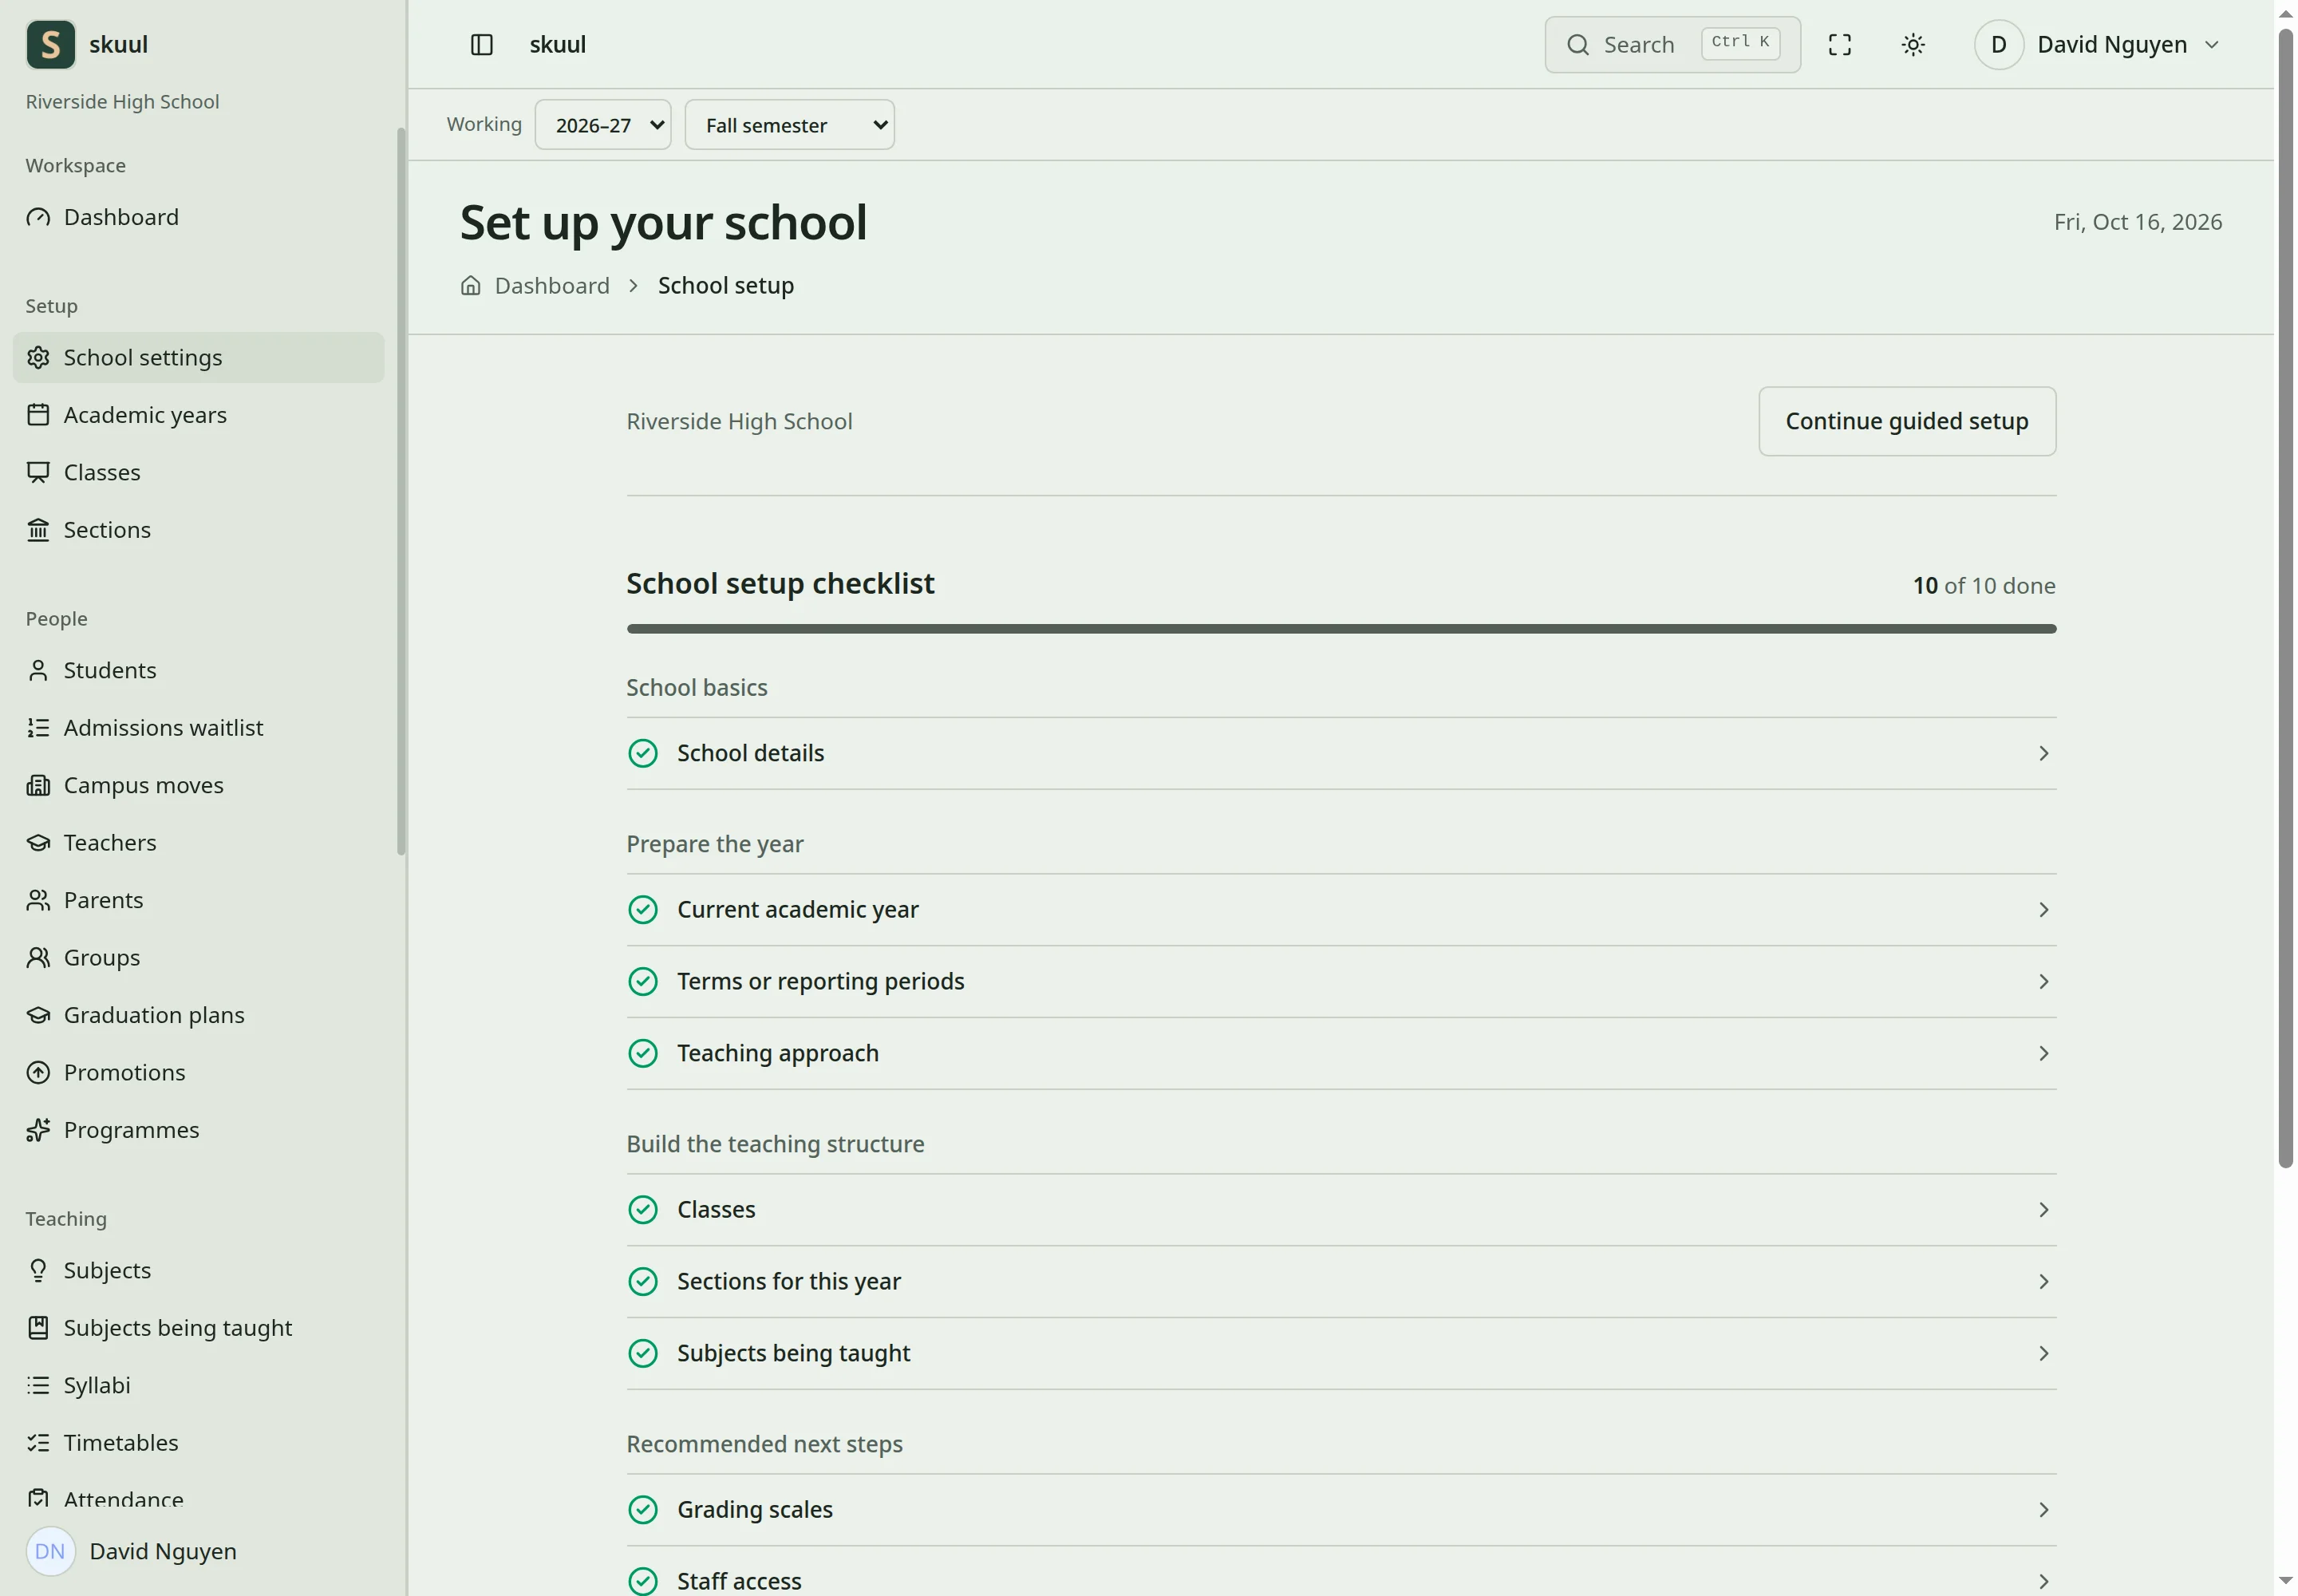Image resolution: width=2298 pixels, height=1596 pixels.
Task: Open Terms or reporting periods row chevron
Action: point(2044,982)
